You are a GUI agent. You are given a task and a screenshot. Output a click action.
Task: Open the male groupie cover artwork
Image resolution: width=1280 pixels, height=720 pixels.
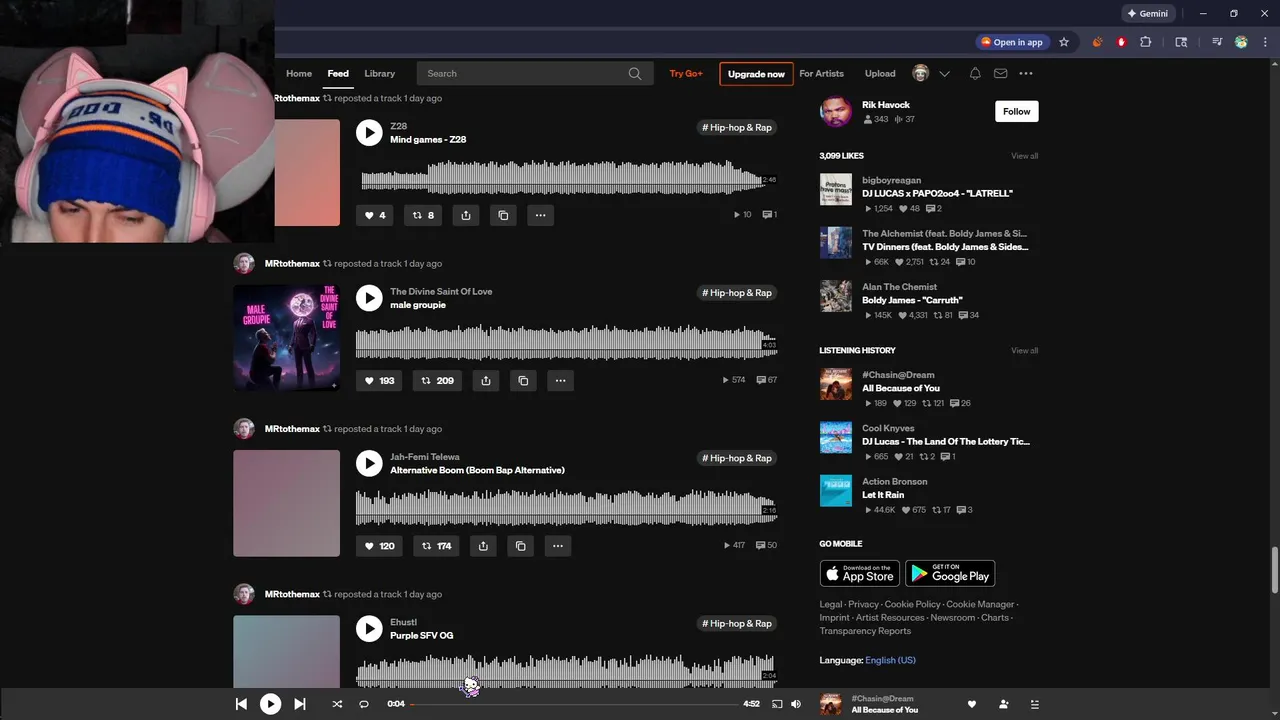[287, 338]
